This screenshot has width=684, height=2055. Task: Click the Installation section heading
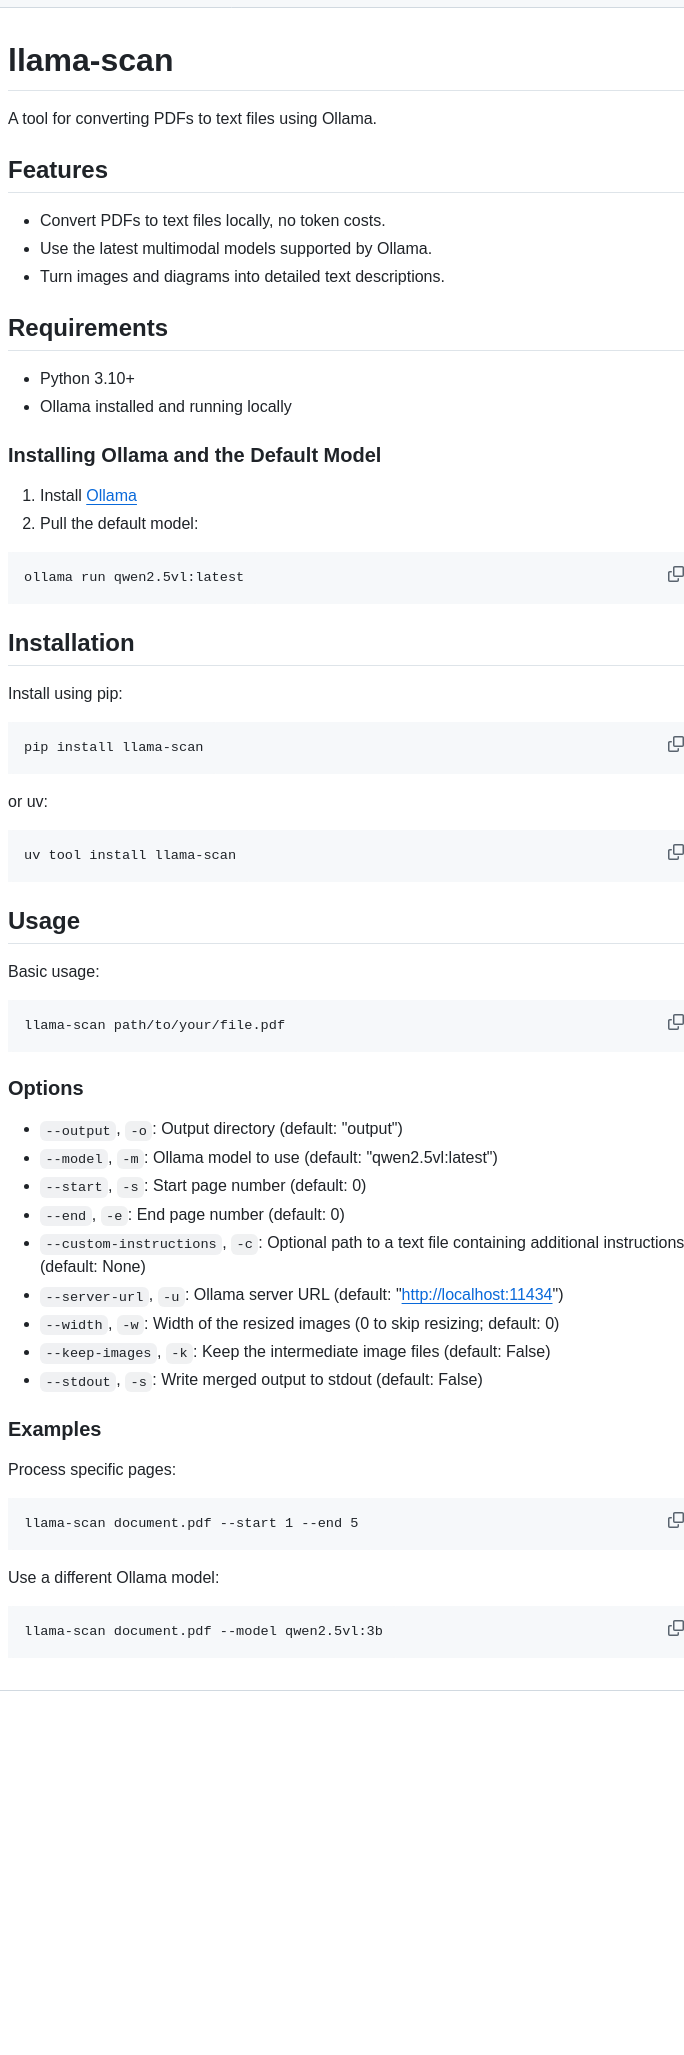[71, 643]
